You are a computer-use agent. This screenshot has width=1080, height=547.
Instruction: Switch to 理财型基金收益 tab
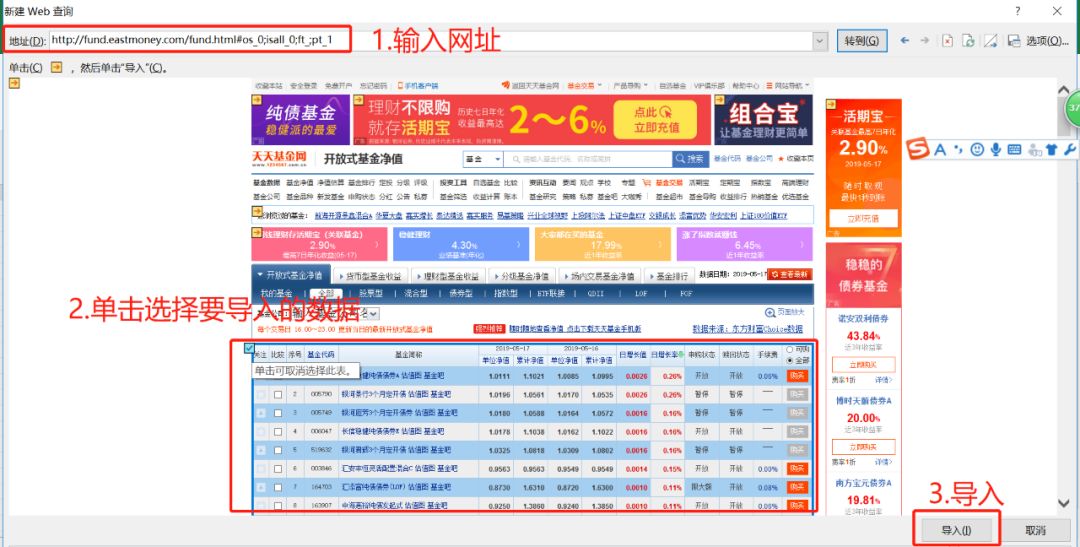pos(447,276)
